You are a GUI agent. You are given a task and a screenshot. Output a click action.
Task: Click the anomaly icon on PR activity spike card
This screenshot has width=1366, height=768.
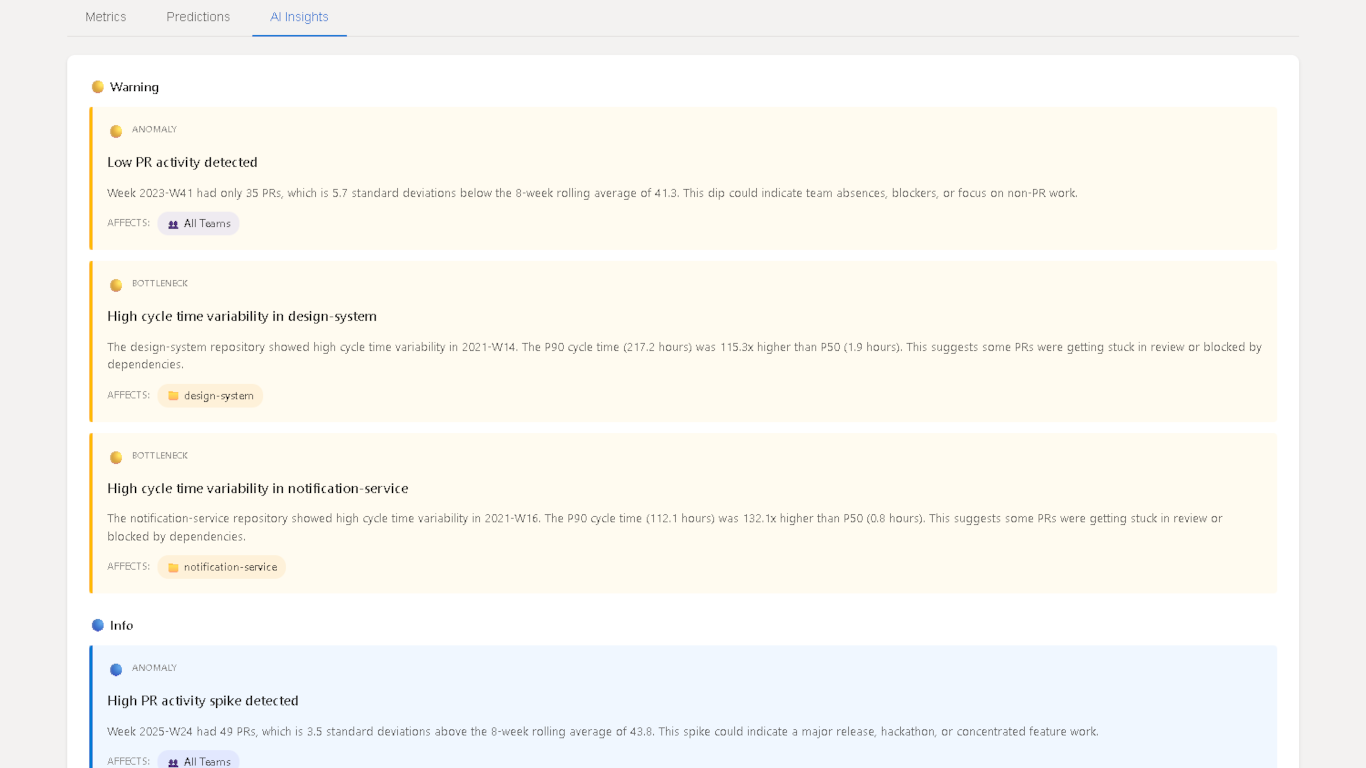coord(116,669)
